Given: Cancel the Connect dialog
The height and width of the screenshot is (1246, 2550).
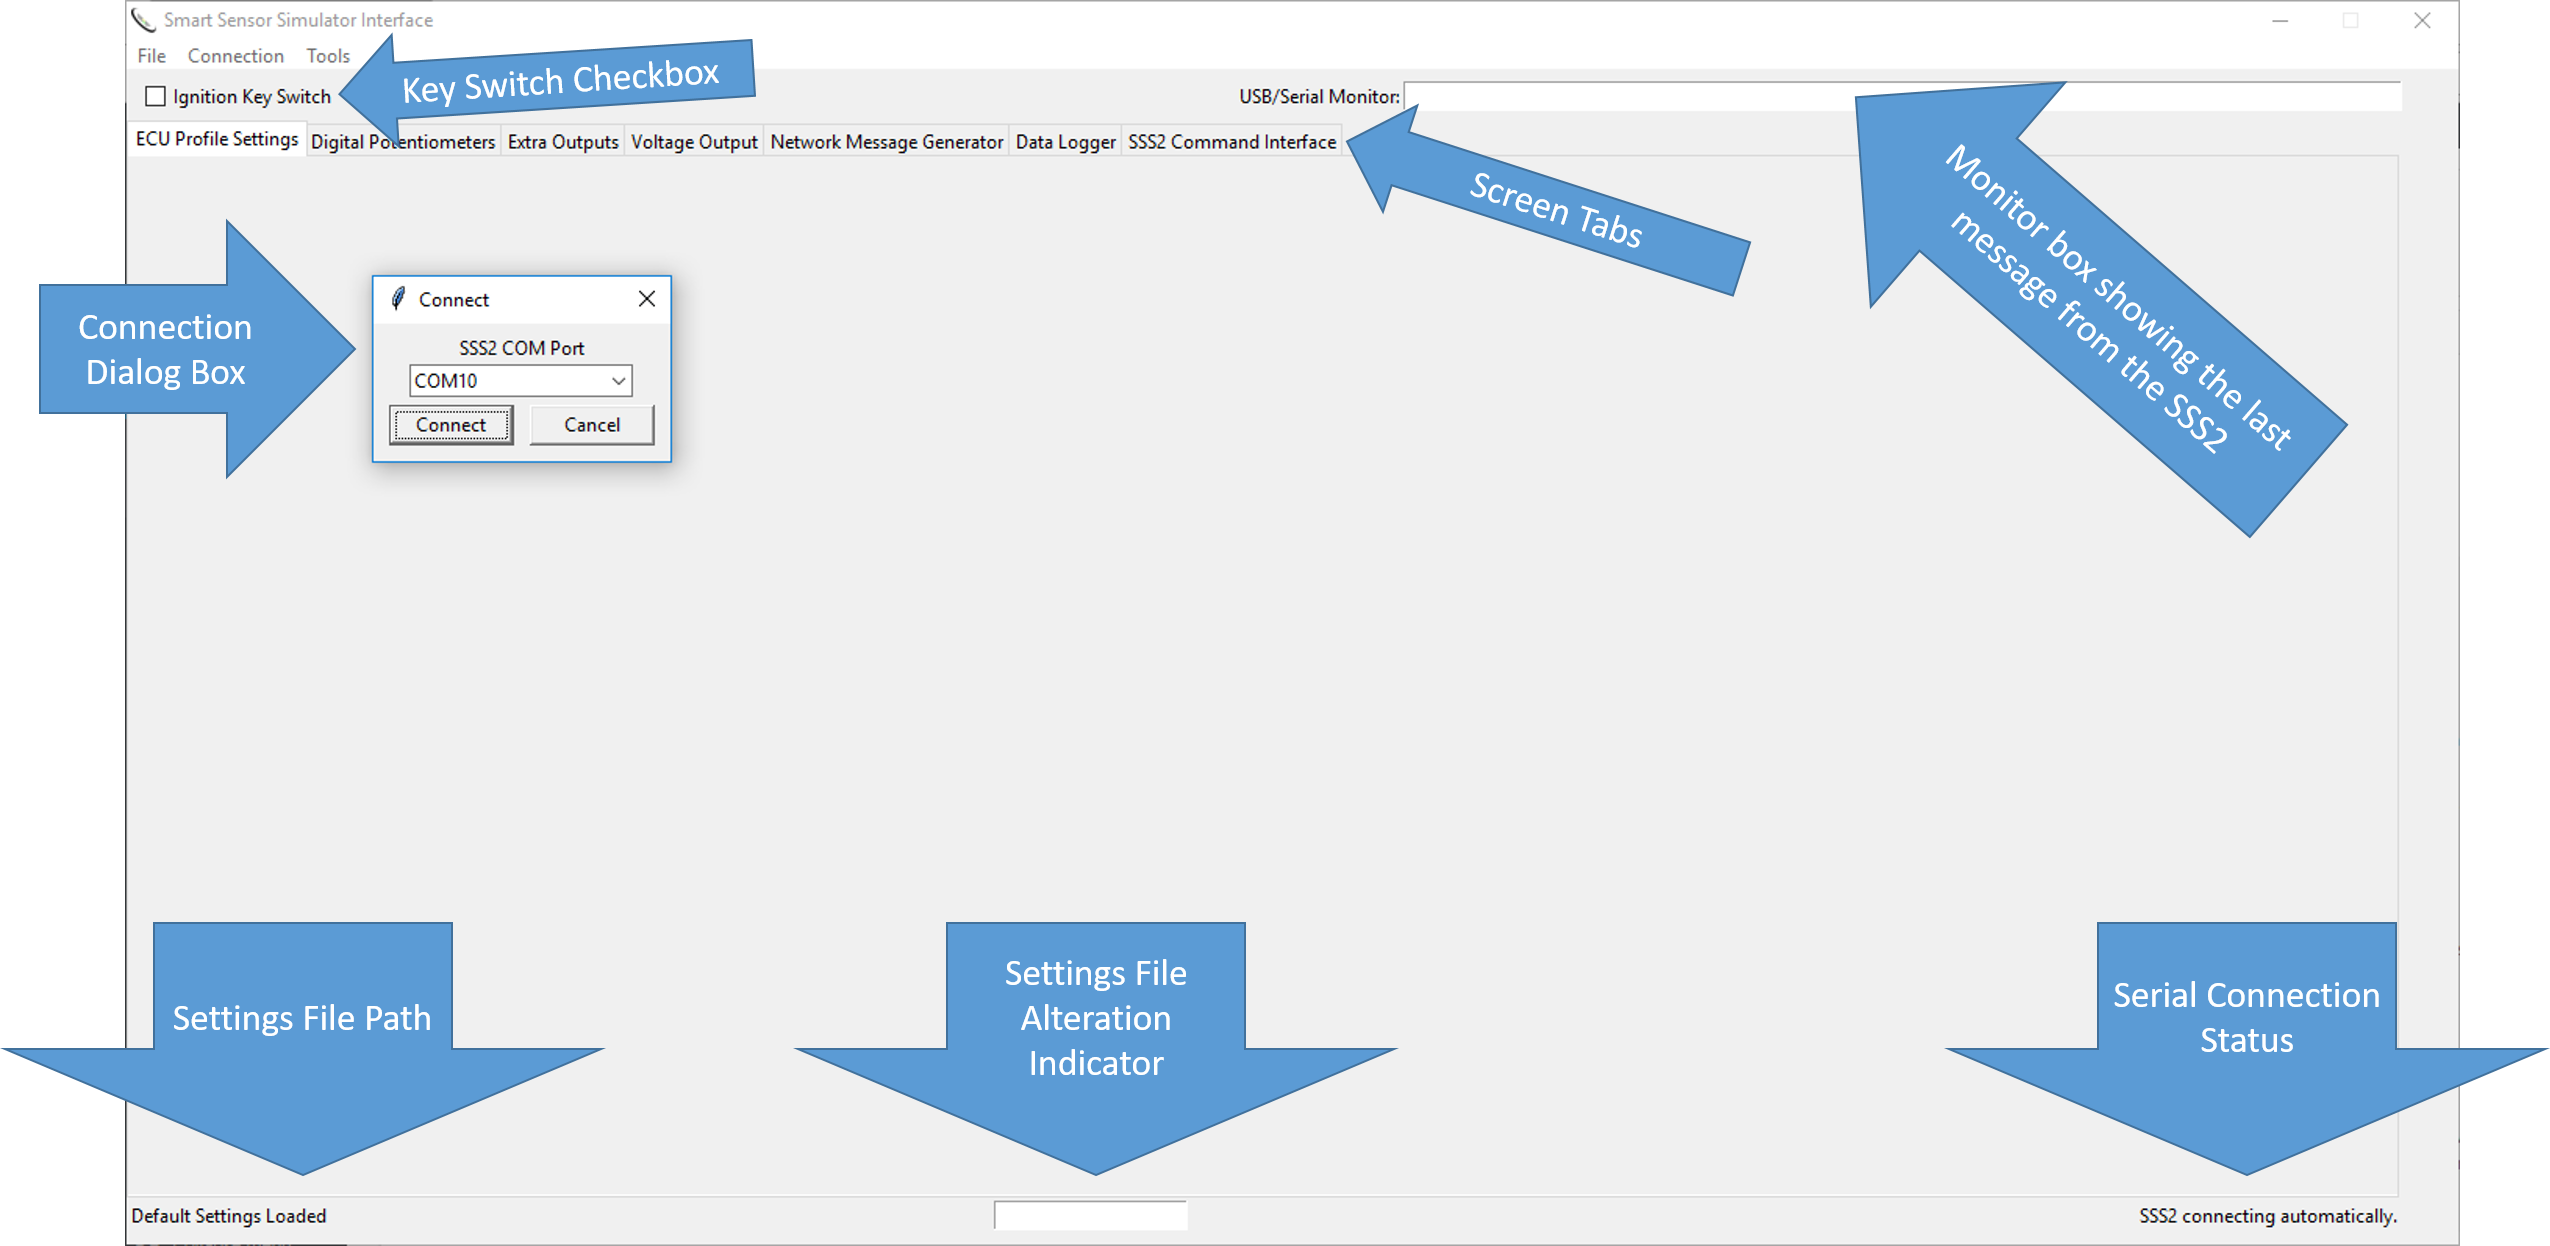Looking at the screenshot, I should pos(592,425).
